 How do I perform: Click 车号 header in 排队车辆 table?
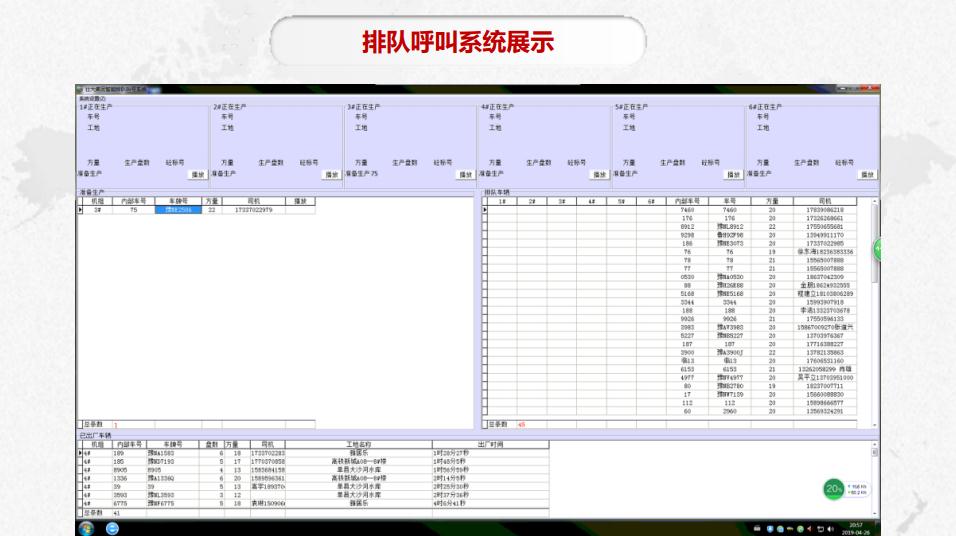(730, 201)
